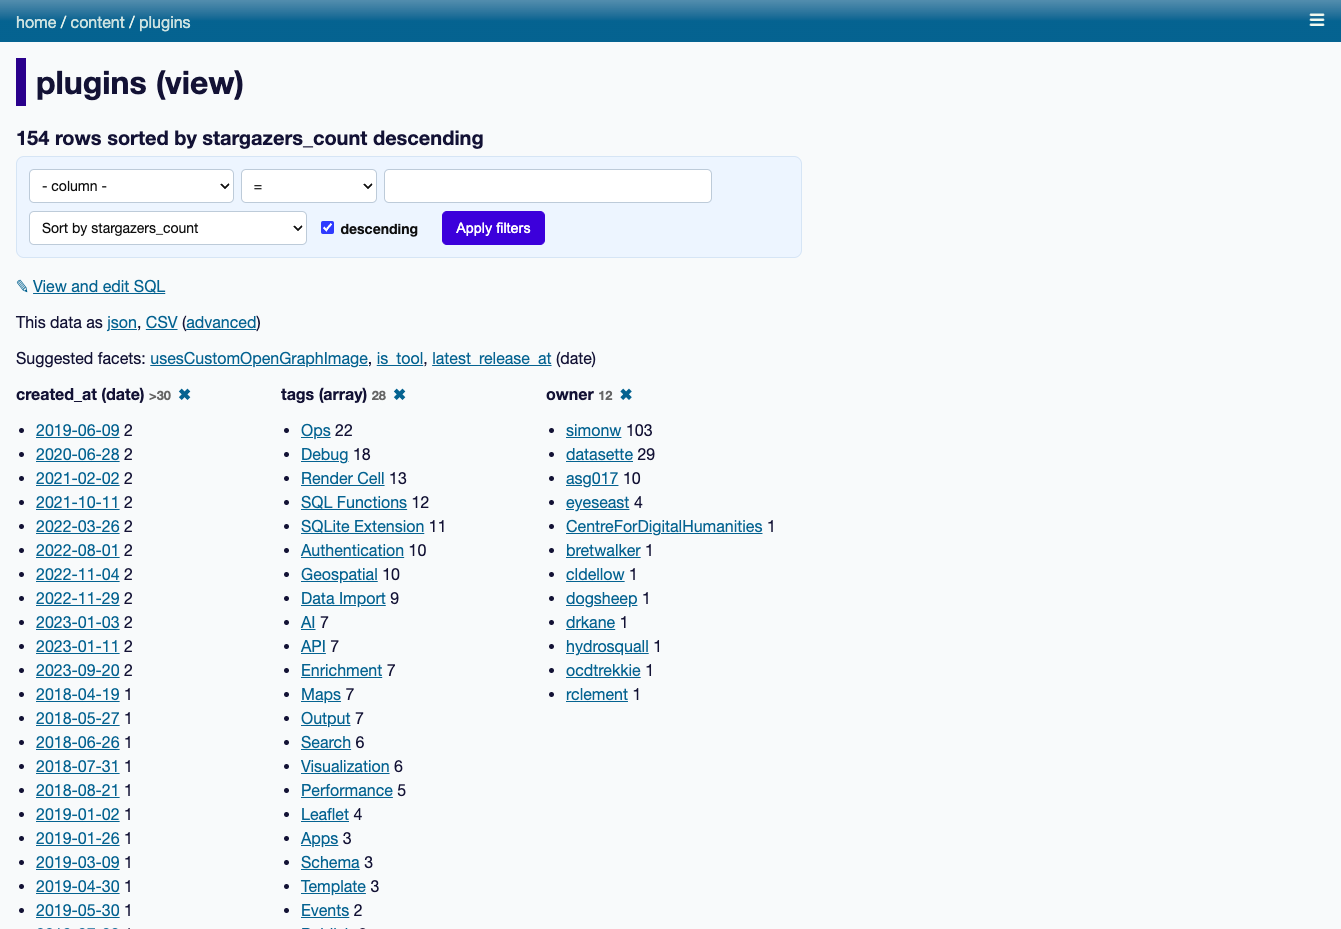
Task: Export this data as CSV
Action: click(161, 322)
